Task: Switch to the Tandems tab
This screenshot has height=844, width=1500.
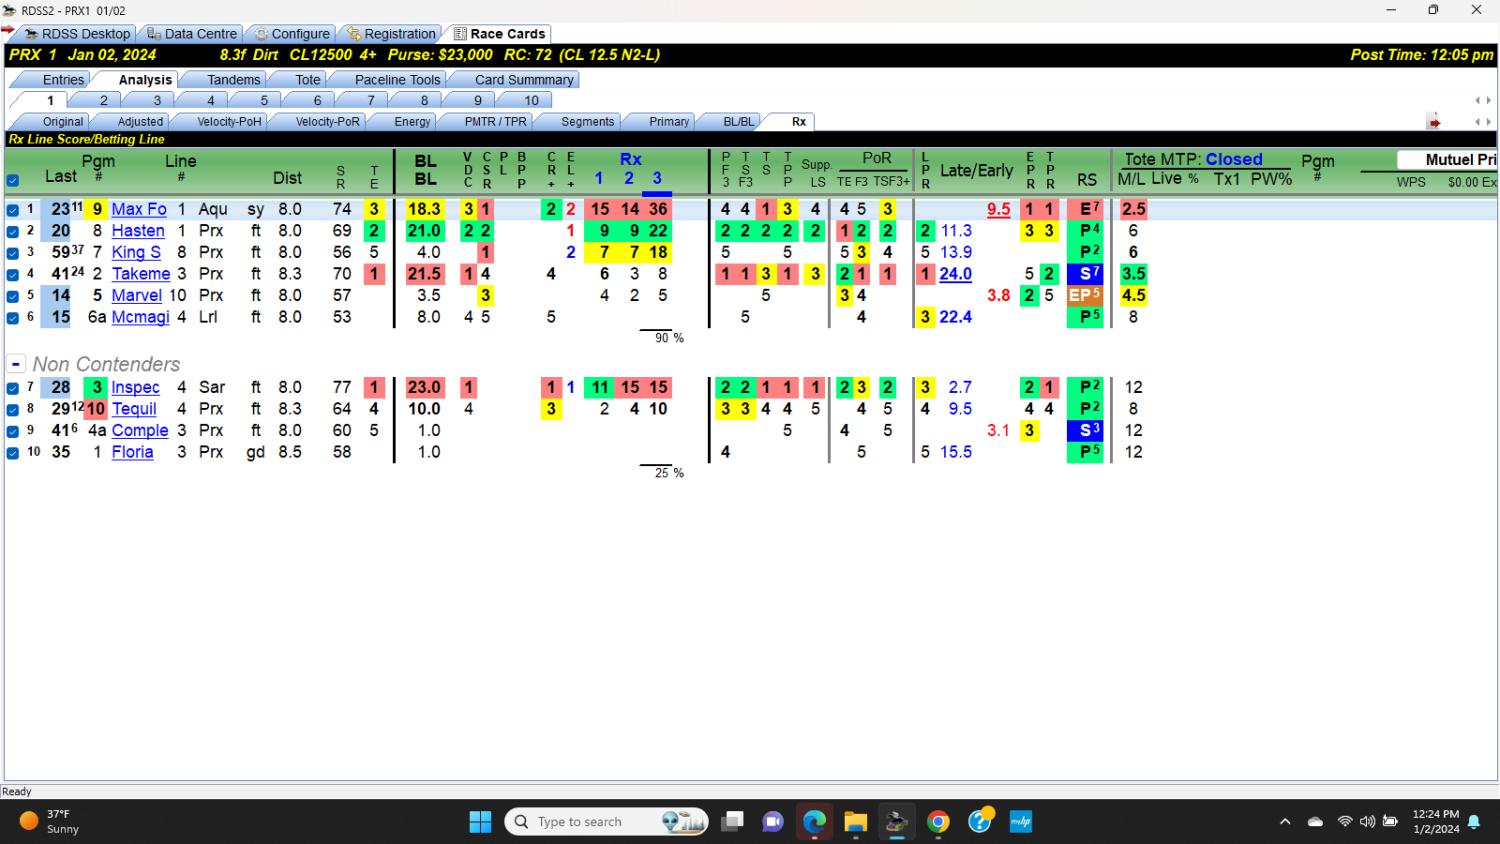Action: [x=233, y=80]
